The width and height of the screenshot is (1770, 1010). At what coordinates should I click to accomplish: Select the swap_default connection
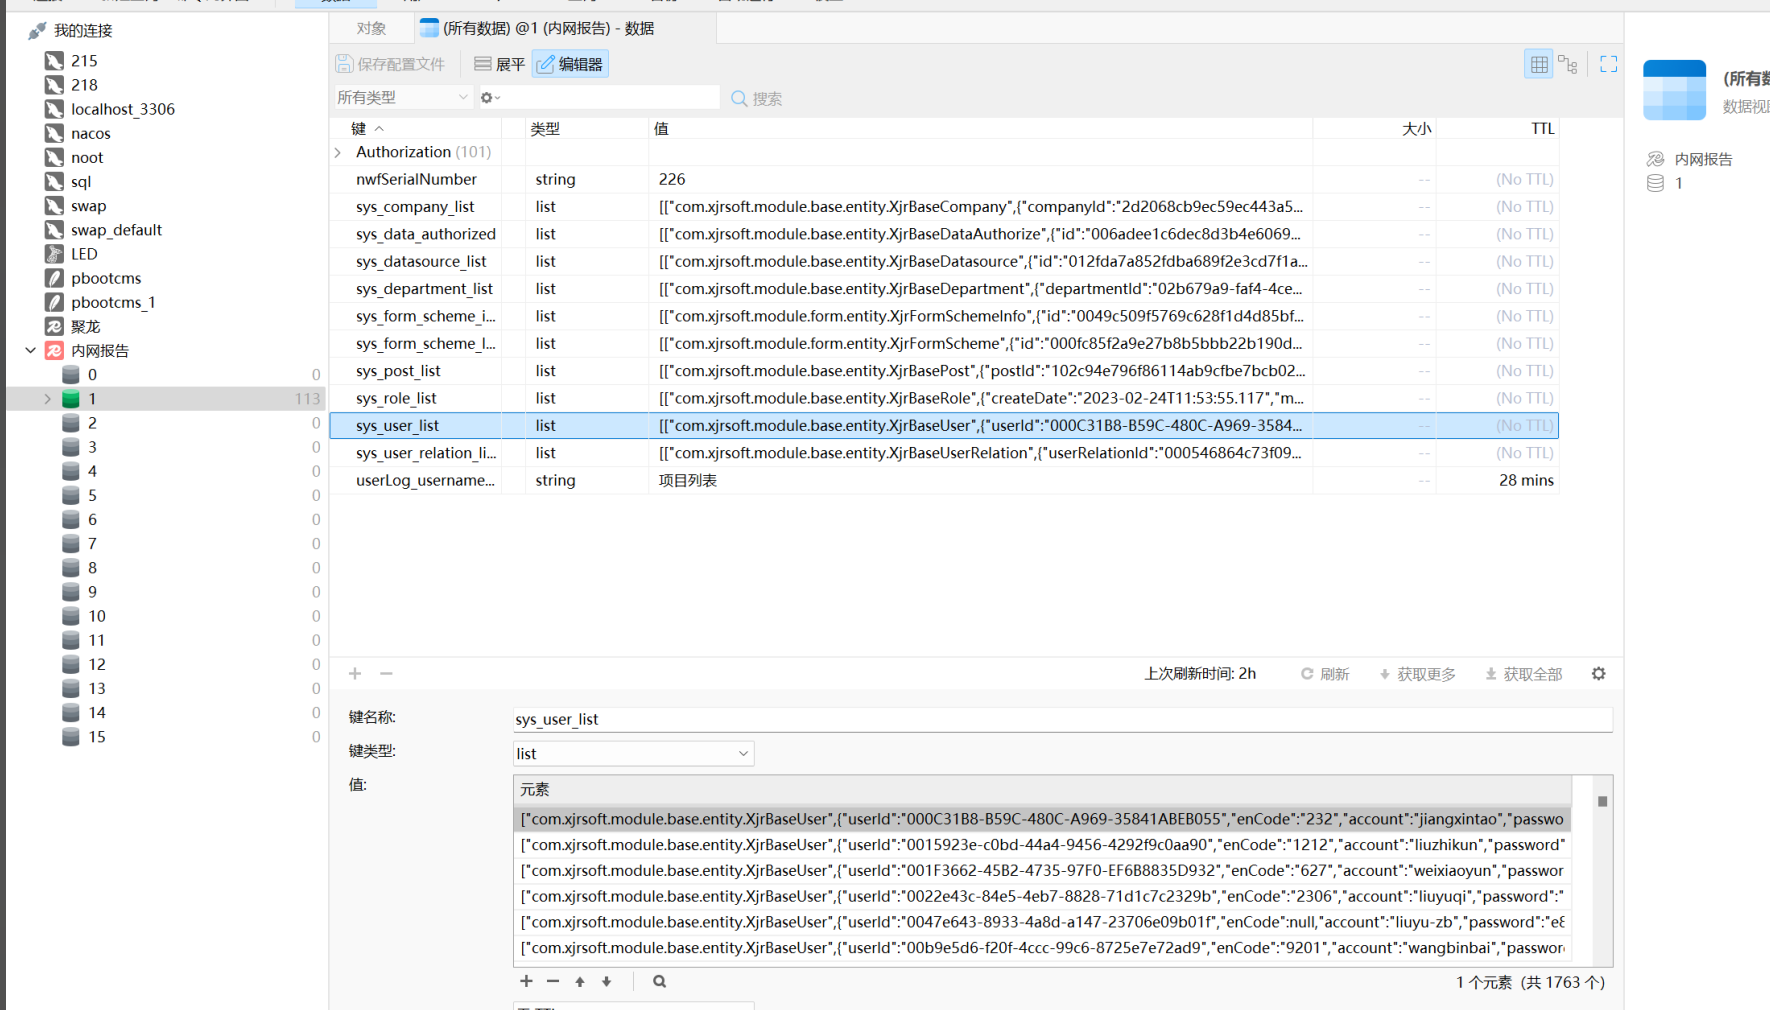click(x=116, y=230)
